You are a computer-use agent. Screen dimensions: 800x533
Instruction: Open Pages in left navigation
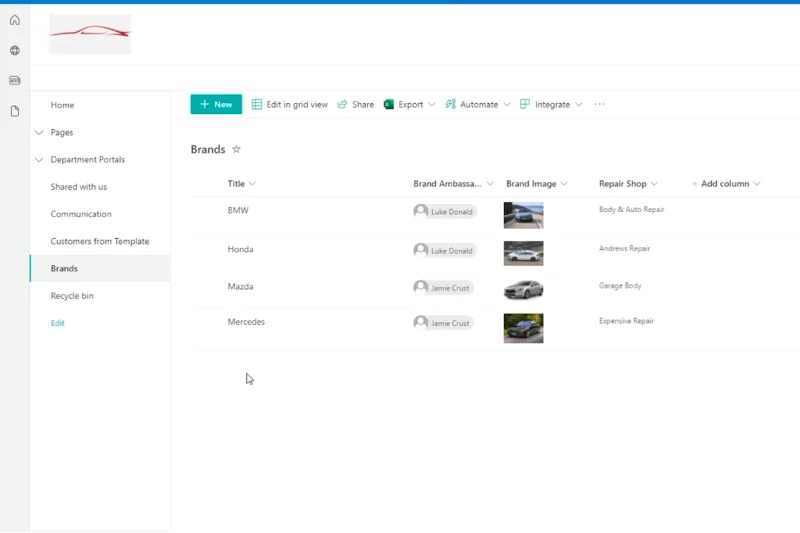62,132
